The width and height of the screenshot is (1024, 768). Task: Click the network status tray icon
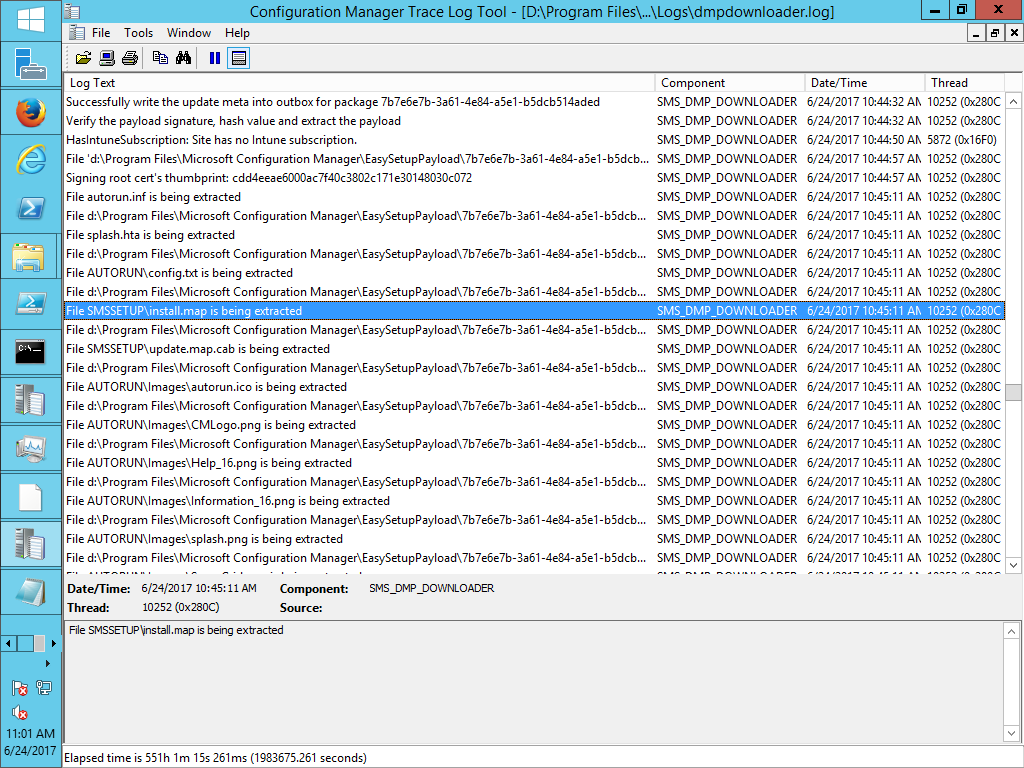pyautogui.click(x=44, y=688)
